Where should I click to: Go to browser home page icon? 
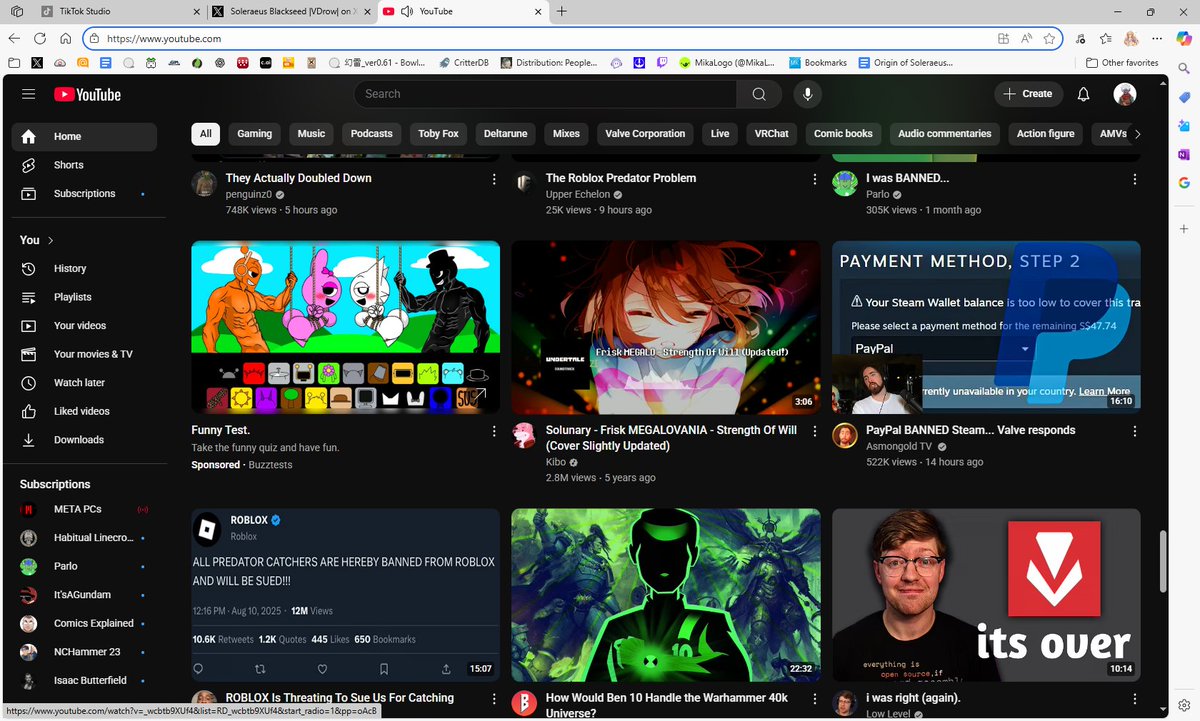coord(65,38)
